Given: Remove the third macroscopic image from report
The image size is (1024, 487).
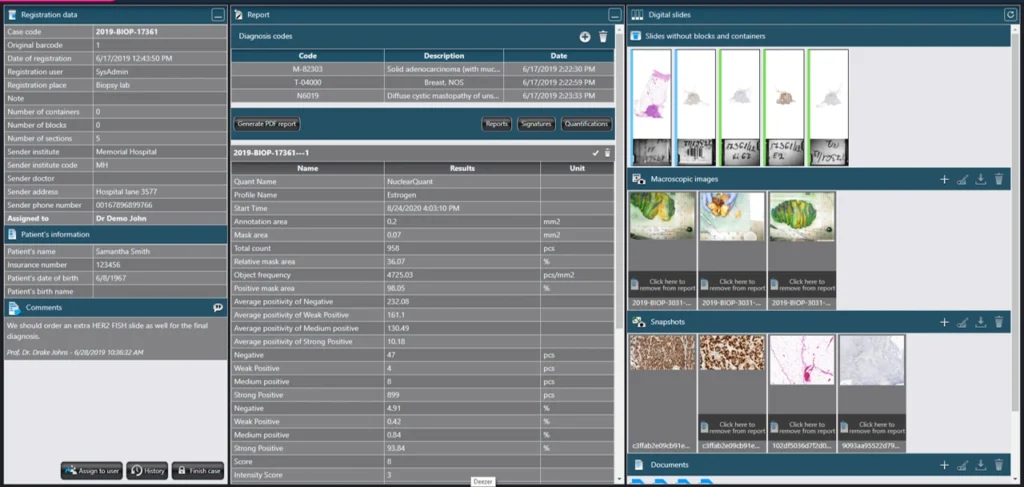Looking at the screenshot, I should pos(802,285).
